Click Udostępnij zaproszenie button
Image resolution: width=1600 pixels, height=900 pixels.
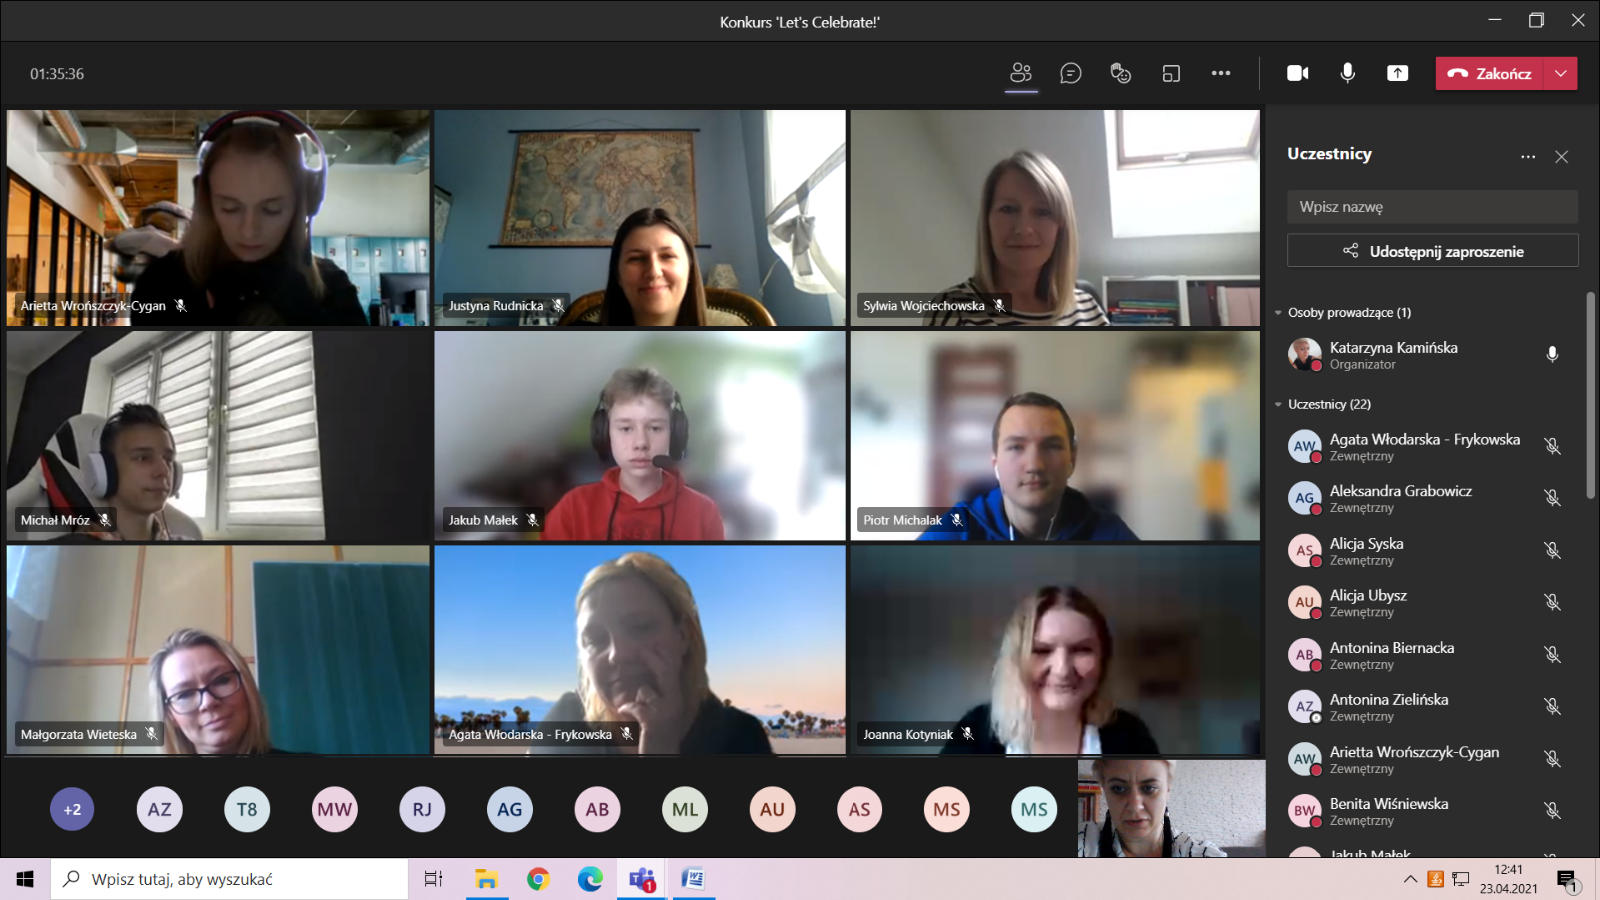(1432, 251)
